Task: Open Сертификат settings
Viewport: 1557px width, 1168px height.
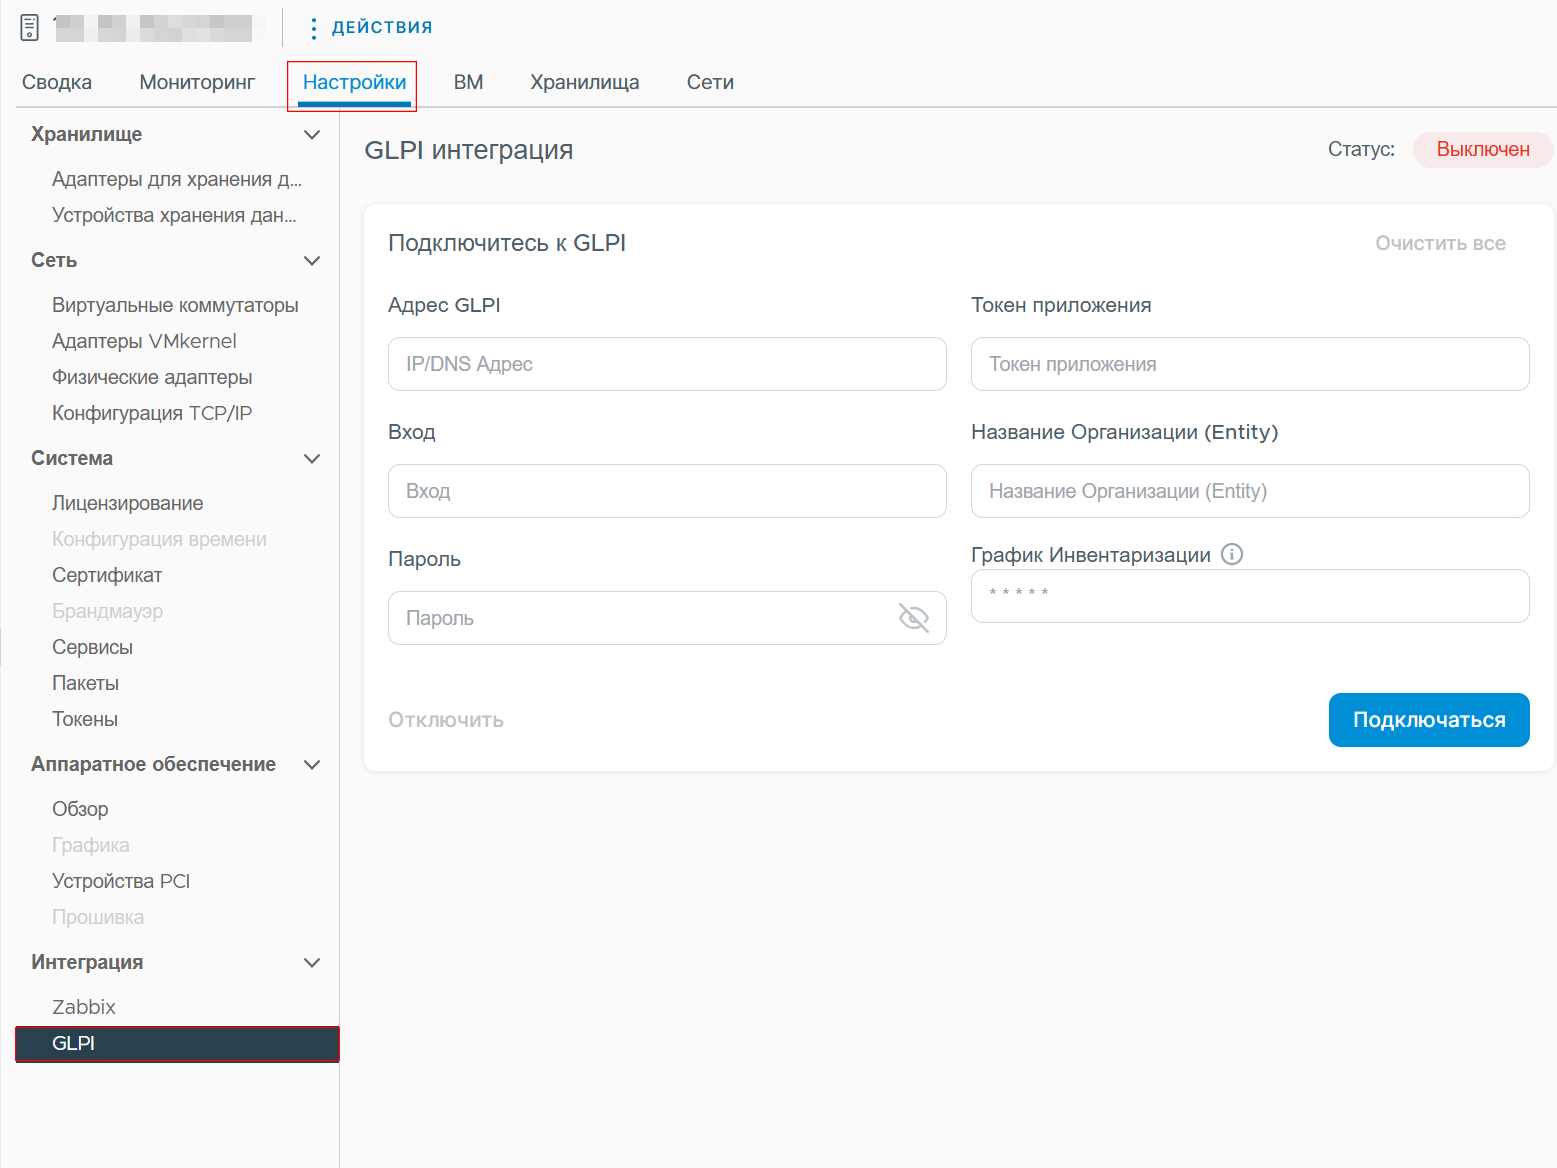Action: (107, 575)
